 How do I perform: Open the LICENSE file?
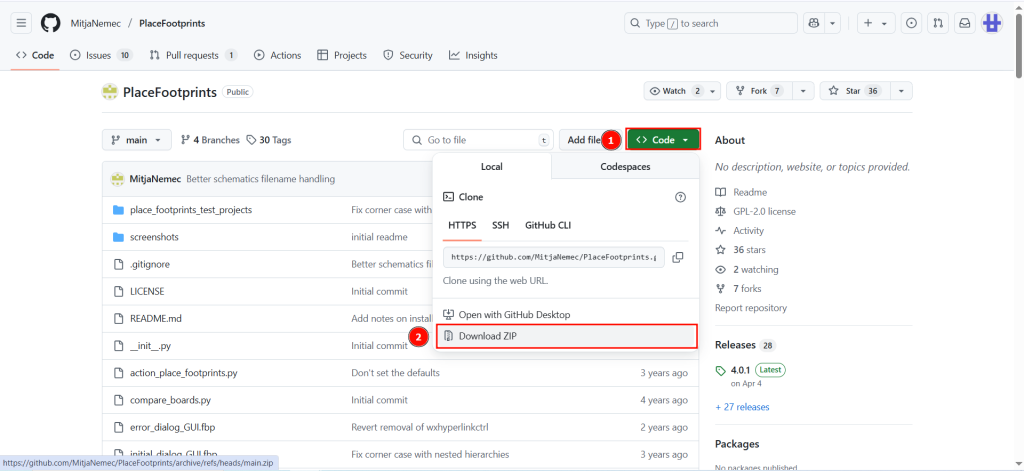click(147, 291)
